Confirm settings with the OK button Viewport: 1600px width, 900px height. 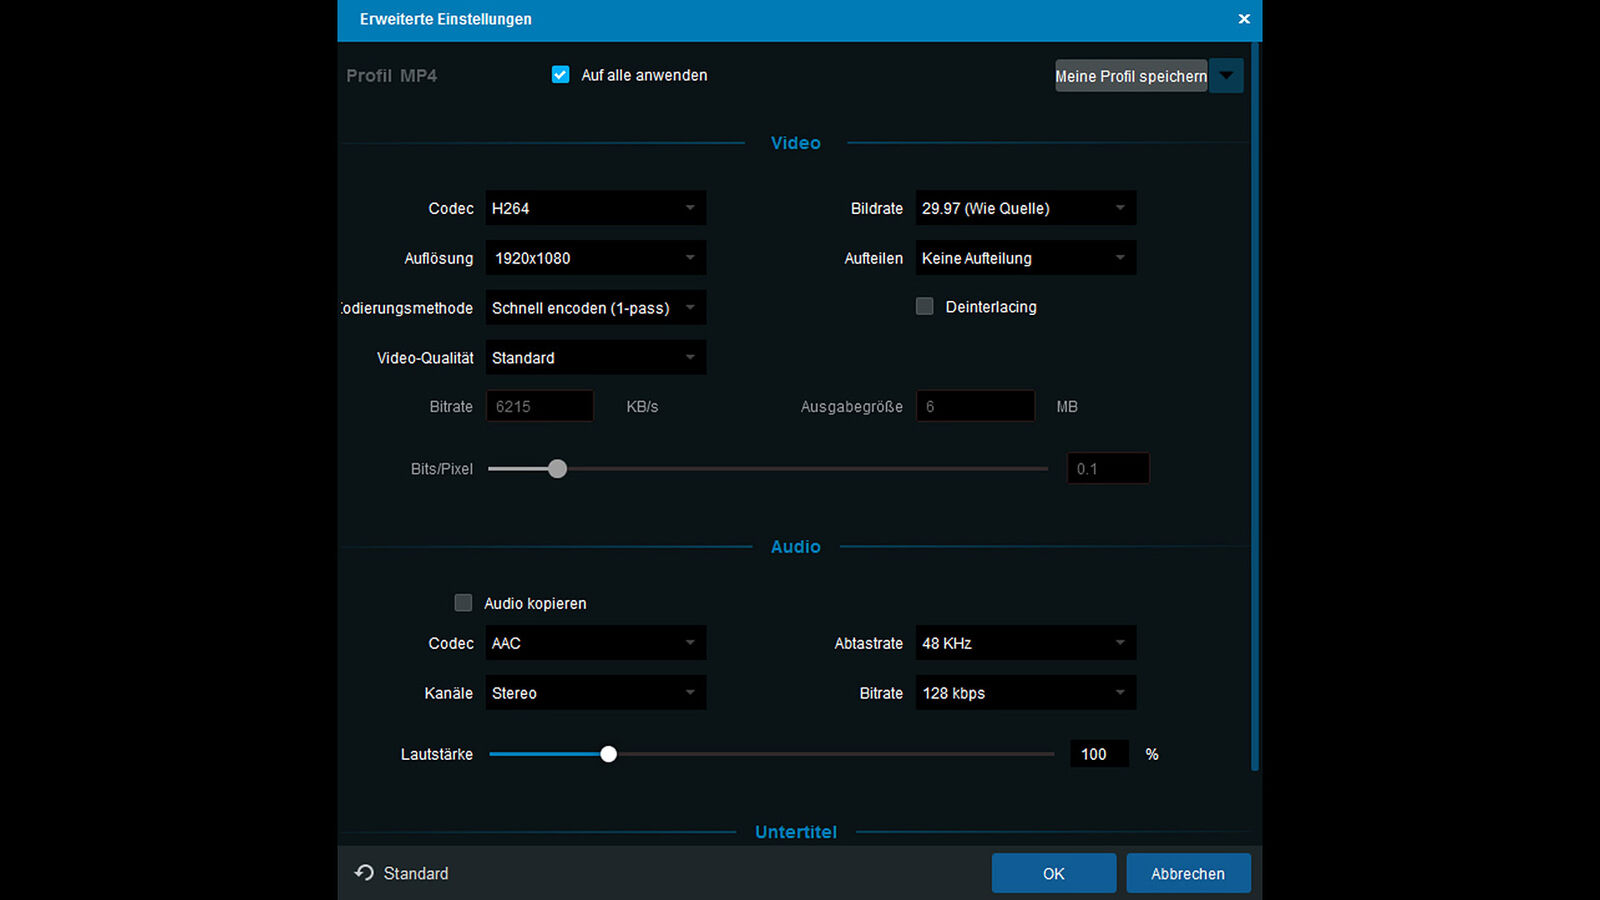click(x=1053, y=873)
